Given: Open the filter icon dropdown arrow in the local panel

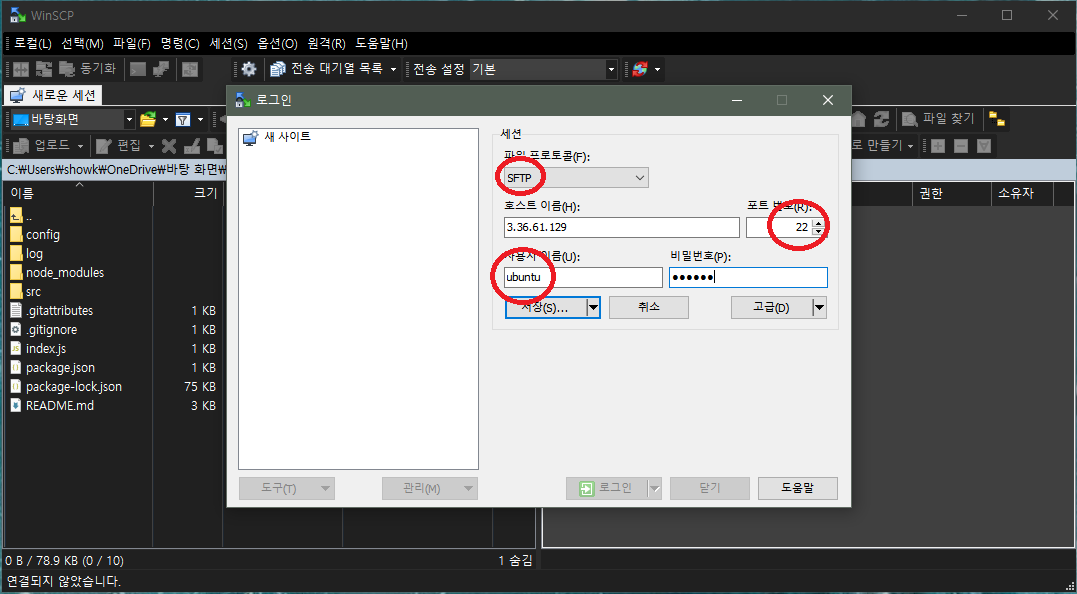Looking at the screenshot, I should click(x=200, y=119).
